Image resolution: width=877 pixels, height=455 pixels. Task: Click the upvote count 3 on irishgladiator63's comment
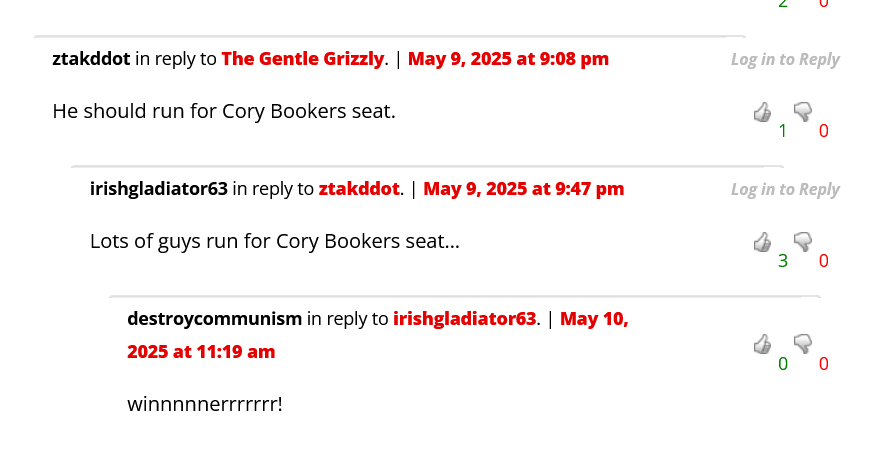(783, 261)
